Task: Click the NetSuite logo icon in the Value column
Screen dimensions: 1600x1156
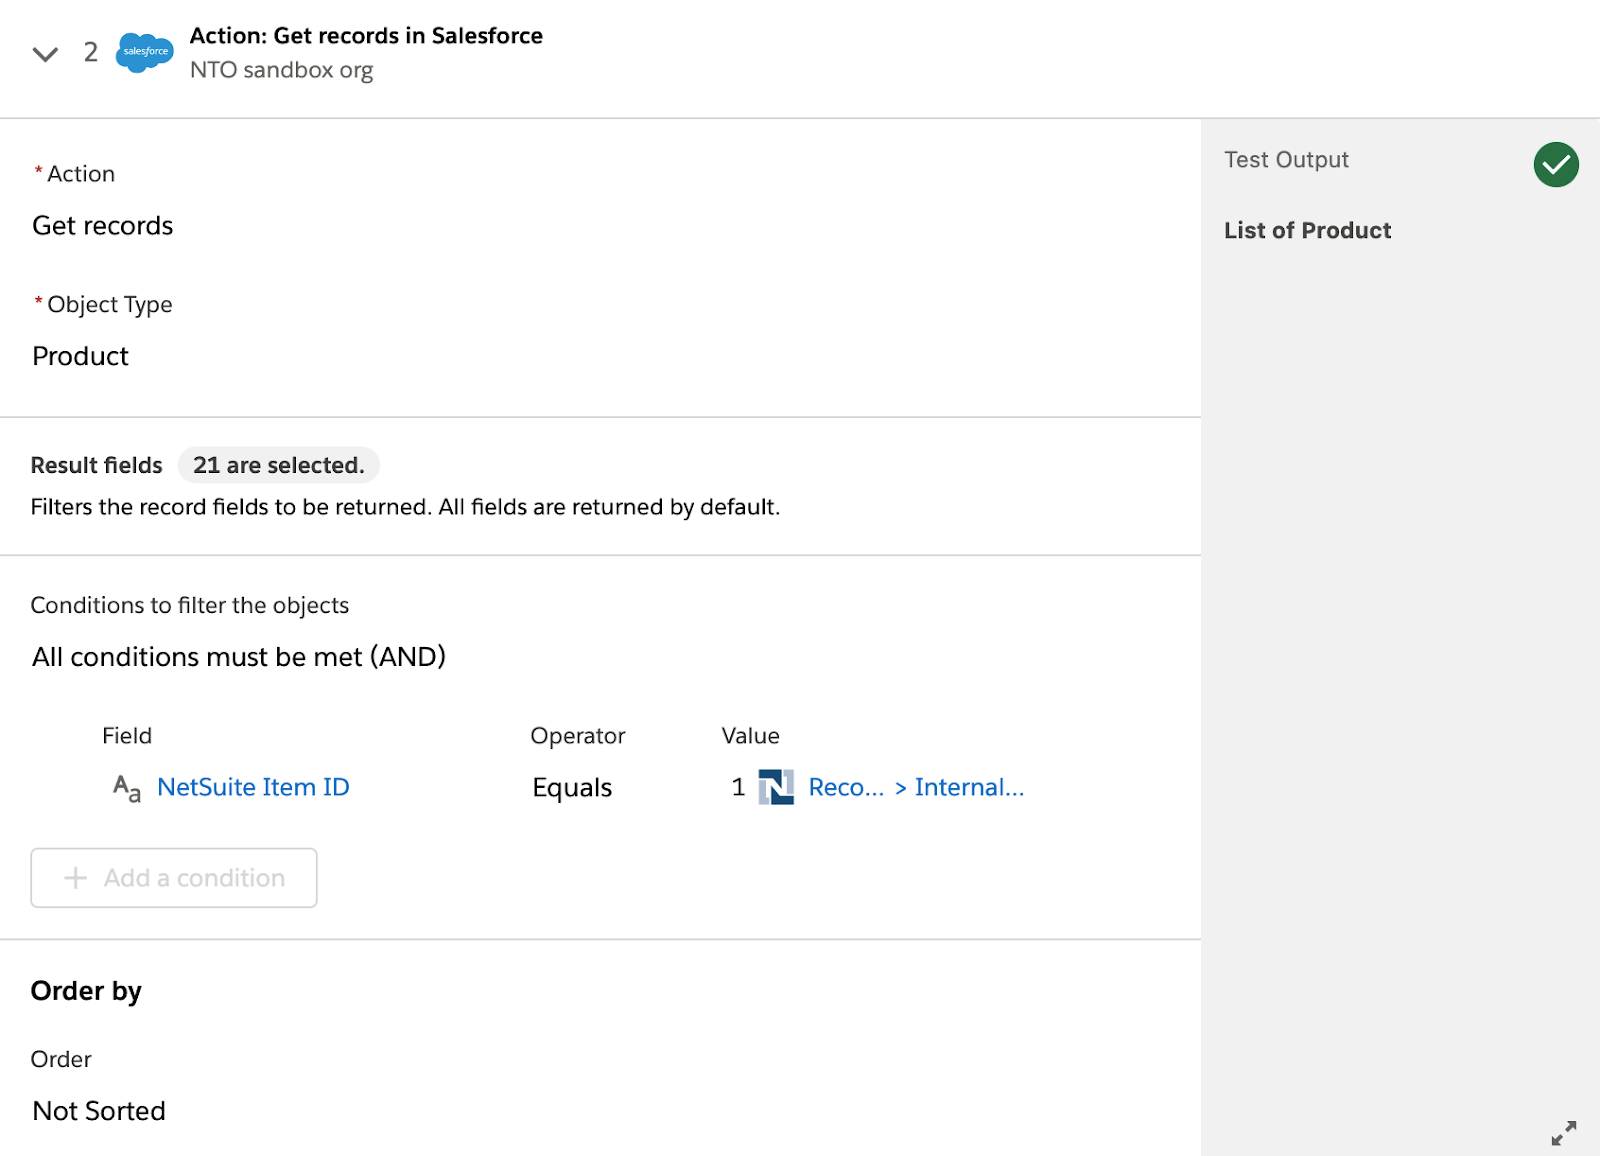Action: (776, 788)
